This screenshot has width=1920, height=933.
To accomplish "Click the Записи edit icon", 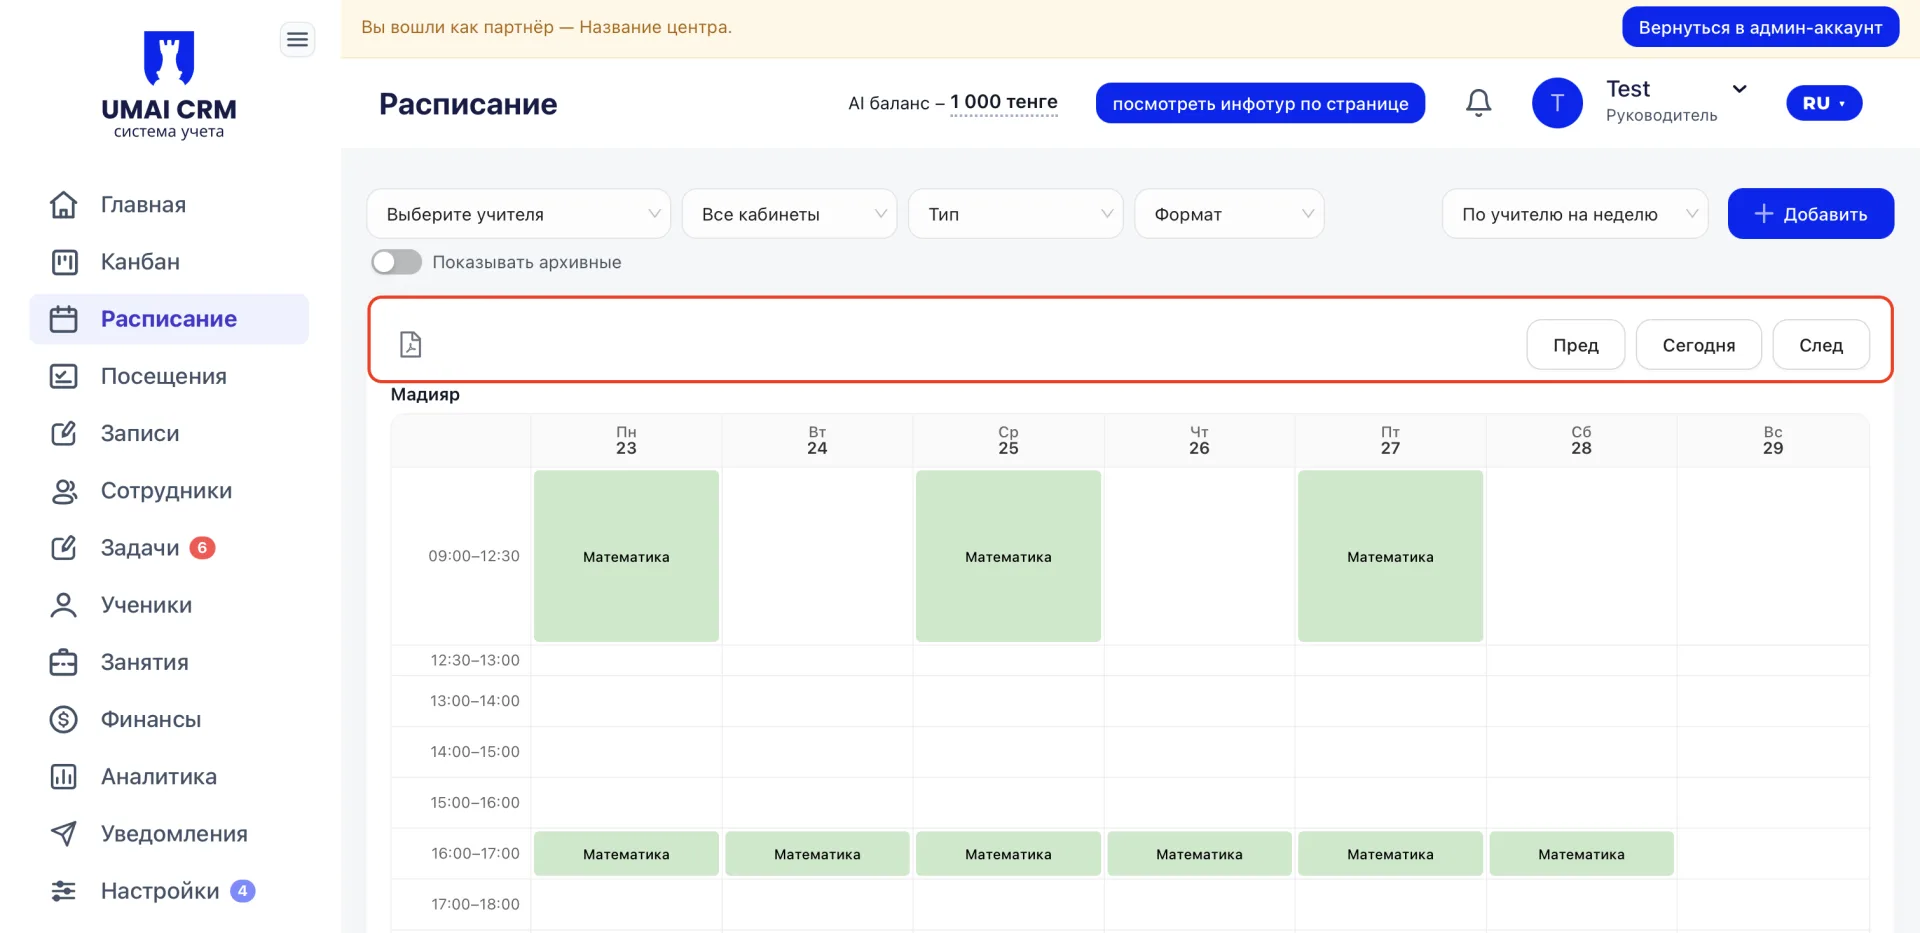I will pos(64,433).
